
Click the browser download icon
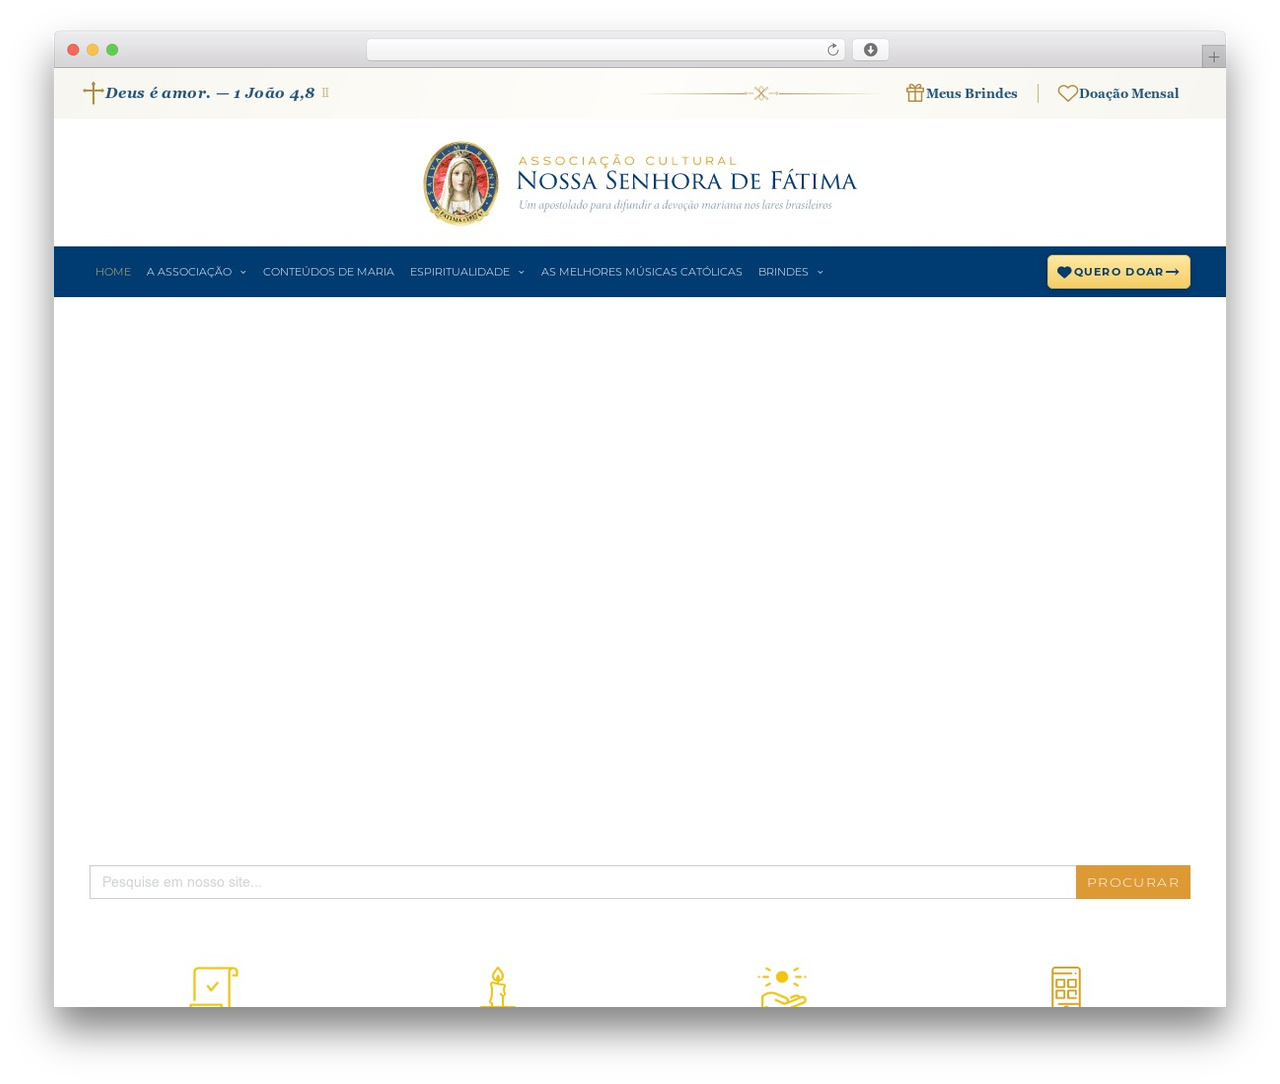870,50
